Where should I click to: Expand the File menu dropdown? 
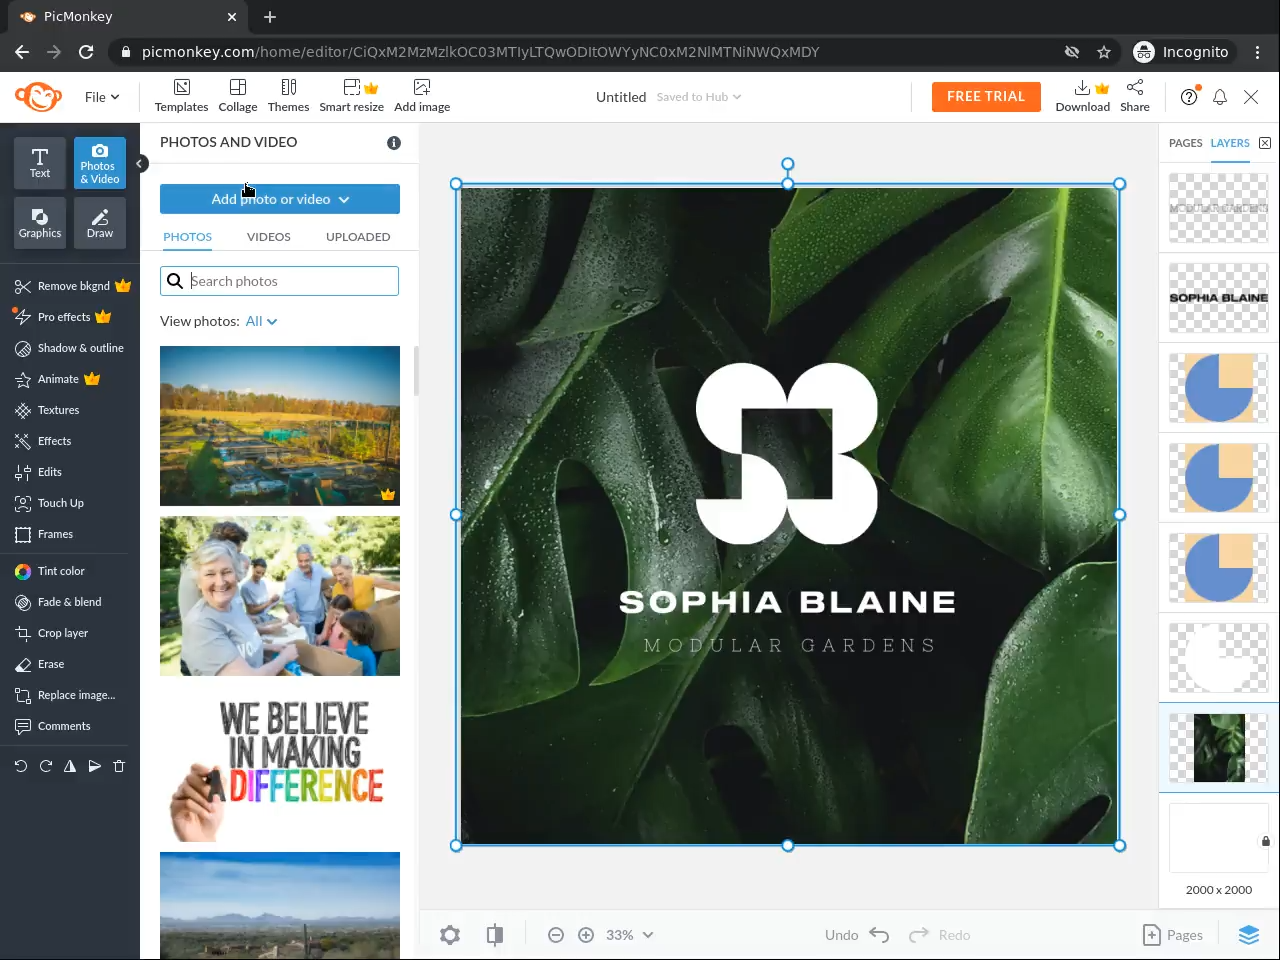tap(101, 97)
